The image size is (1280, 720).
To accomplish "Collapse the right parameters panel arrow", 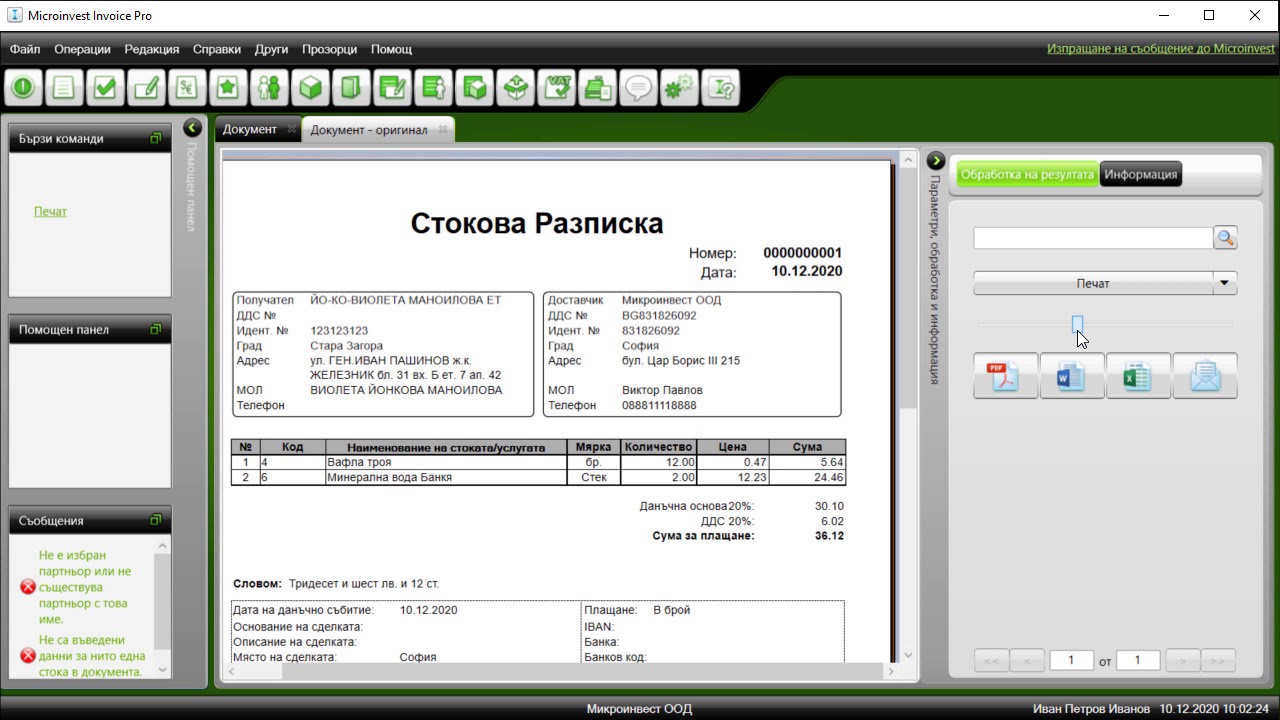I will coord(936,160).
